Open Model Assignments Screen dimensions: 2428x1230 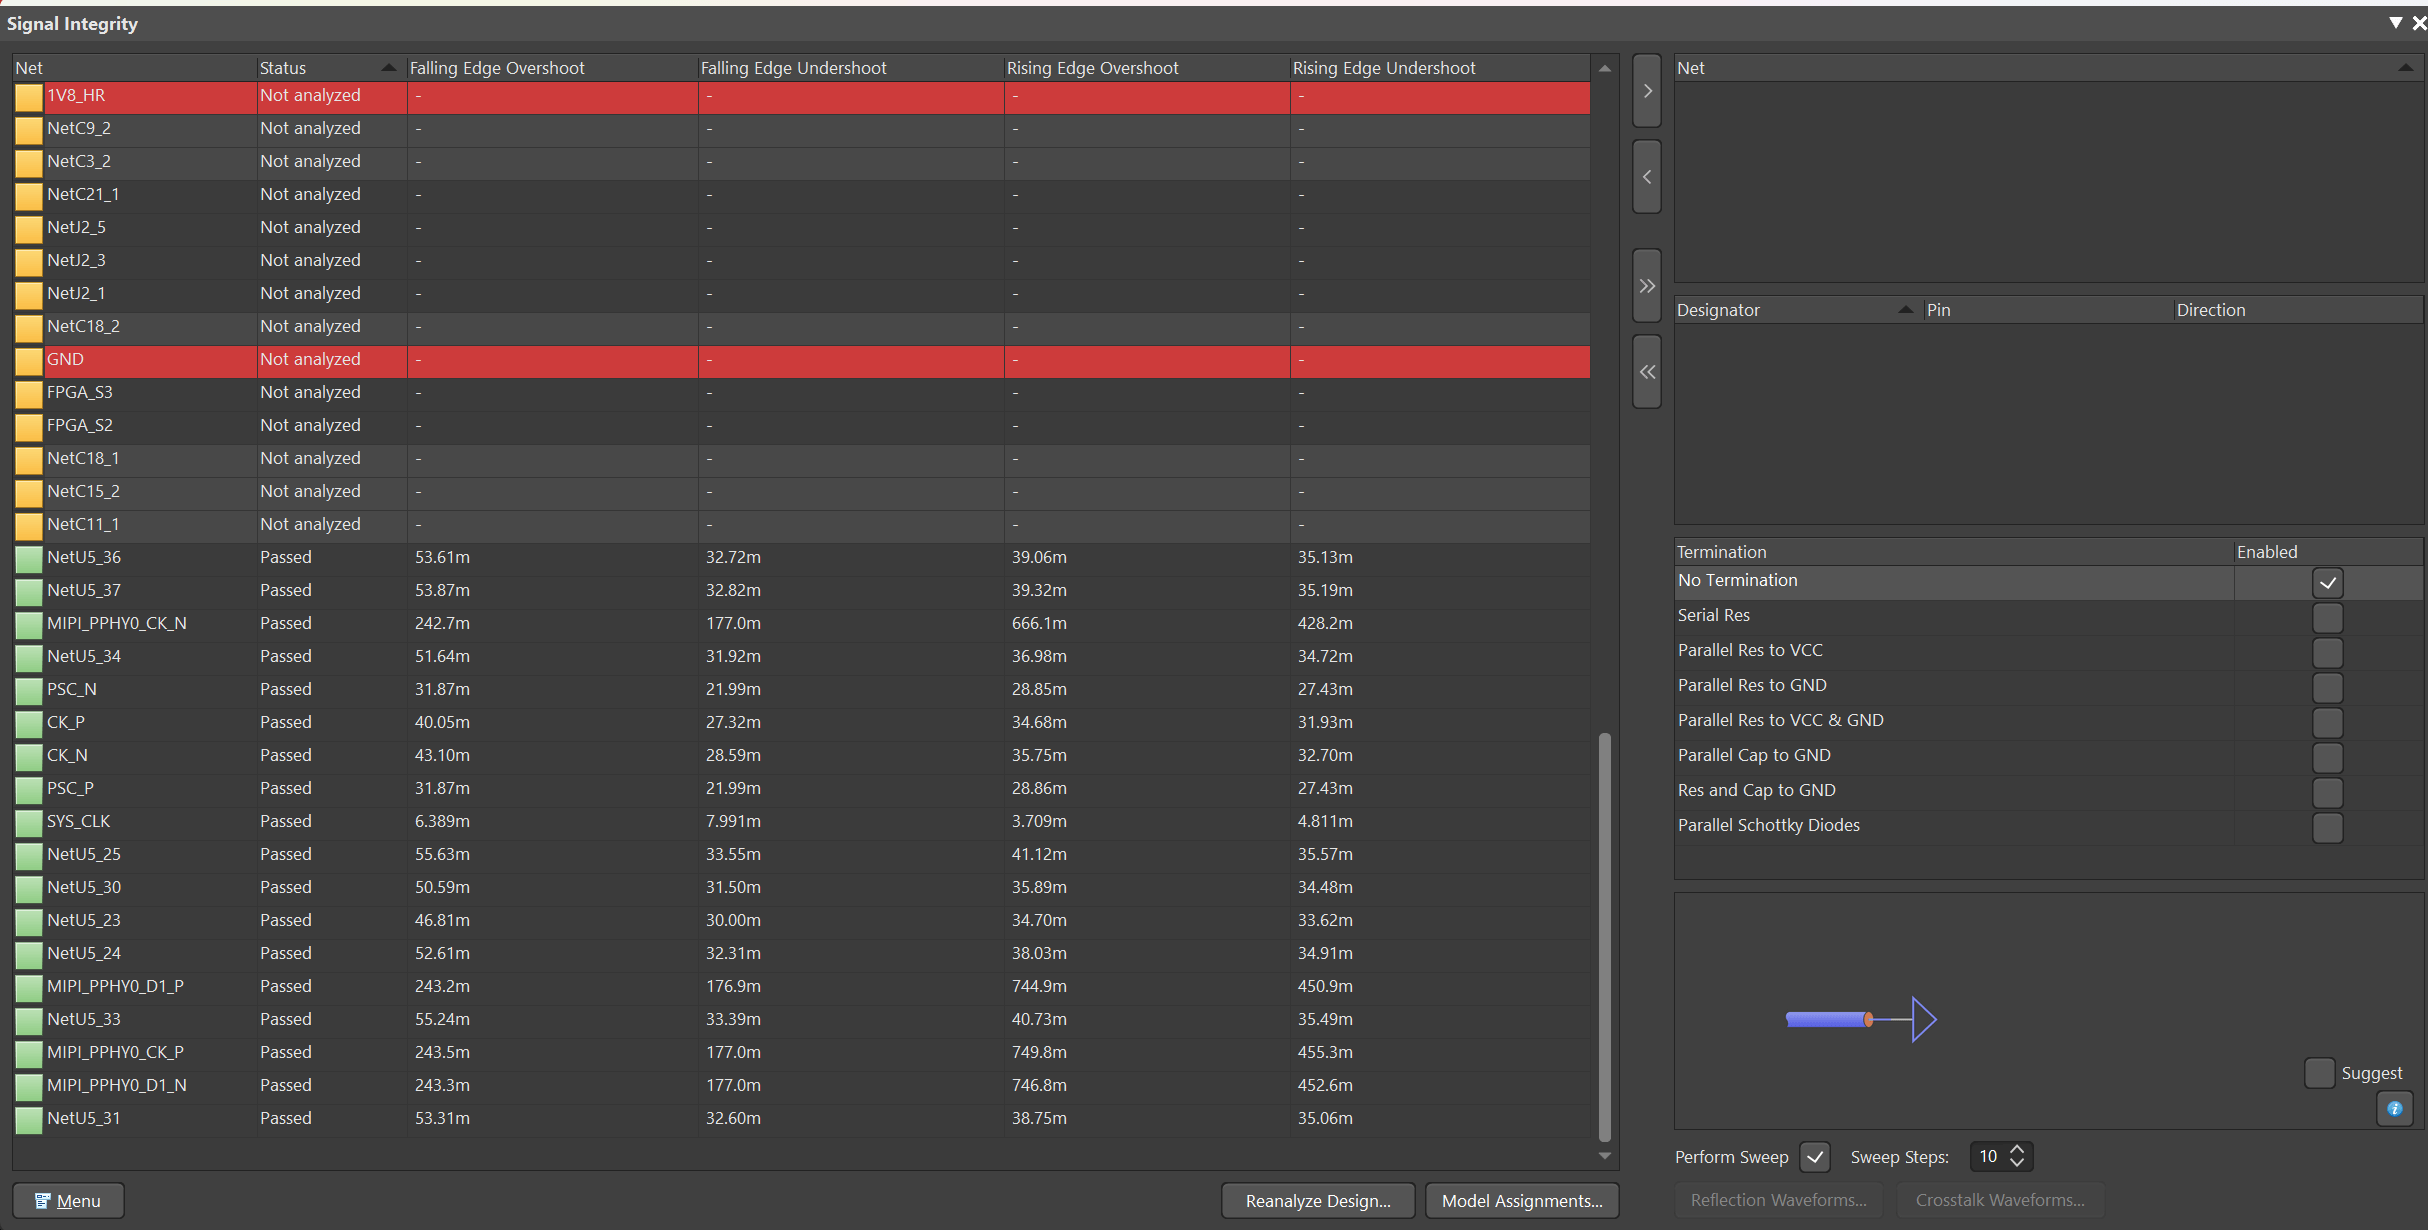coord(1521,1200)
